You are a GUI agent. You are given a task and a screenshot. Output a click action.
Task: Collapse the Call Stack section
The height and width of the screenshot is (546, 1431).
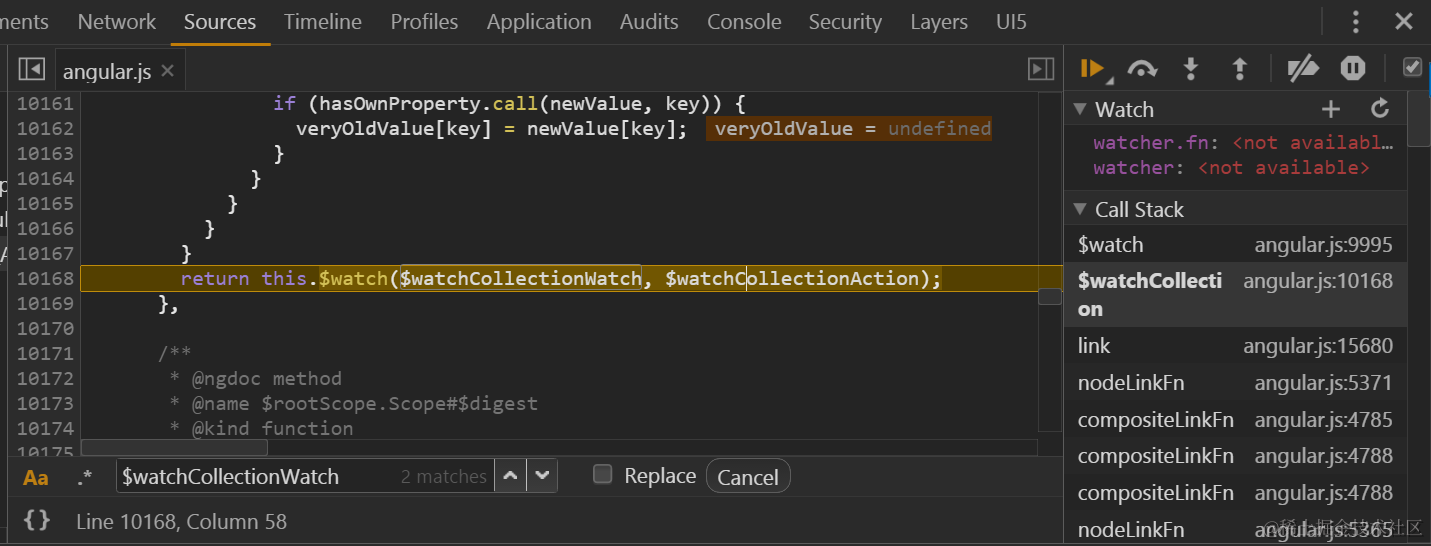[1080, 209]
